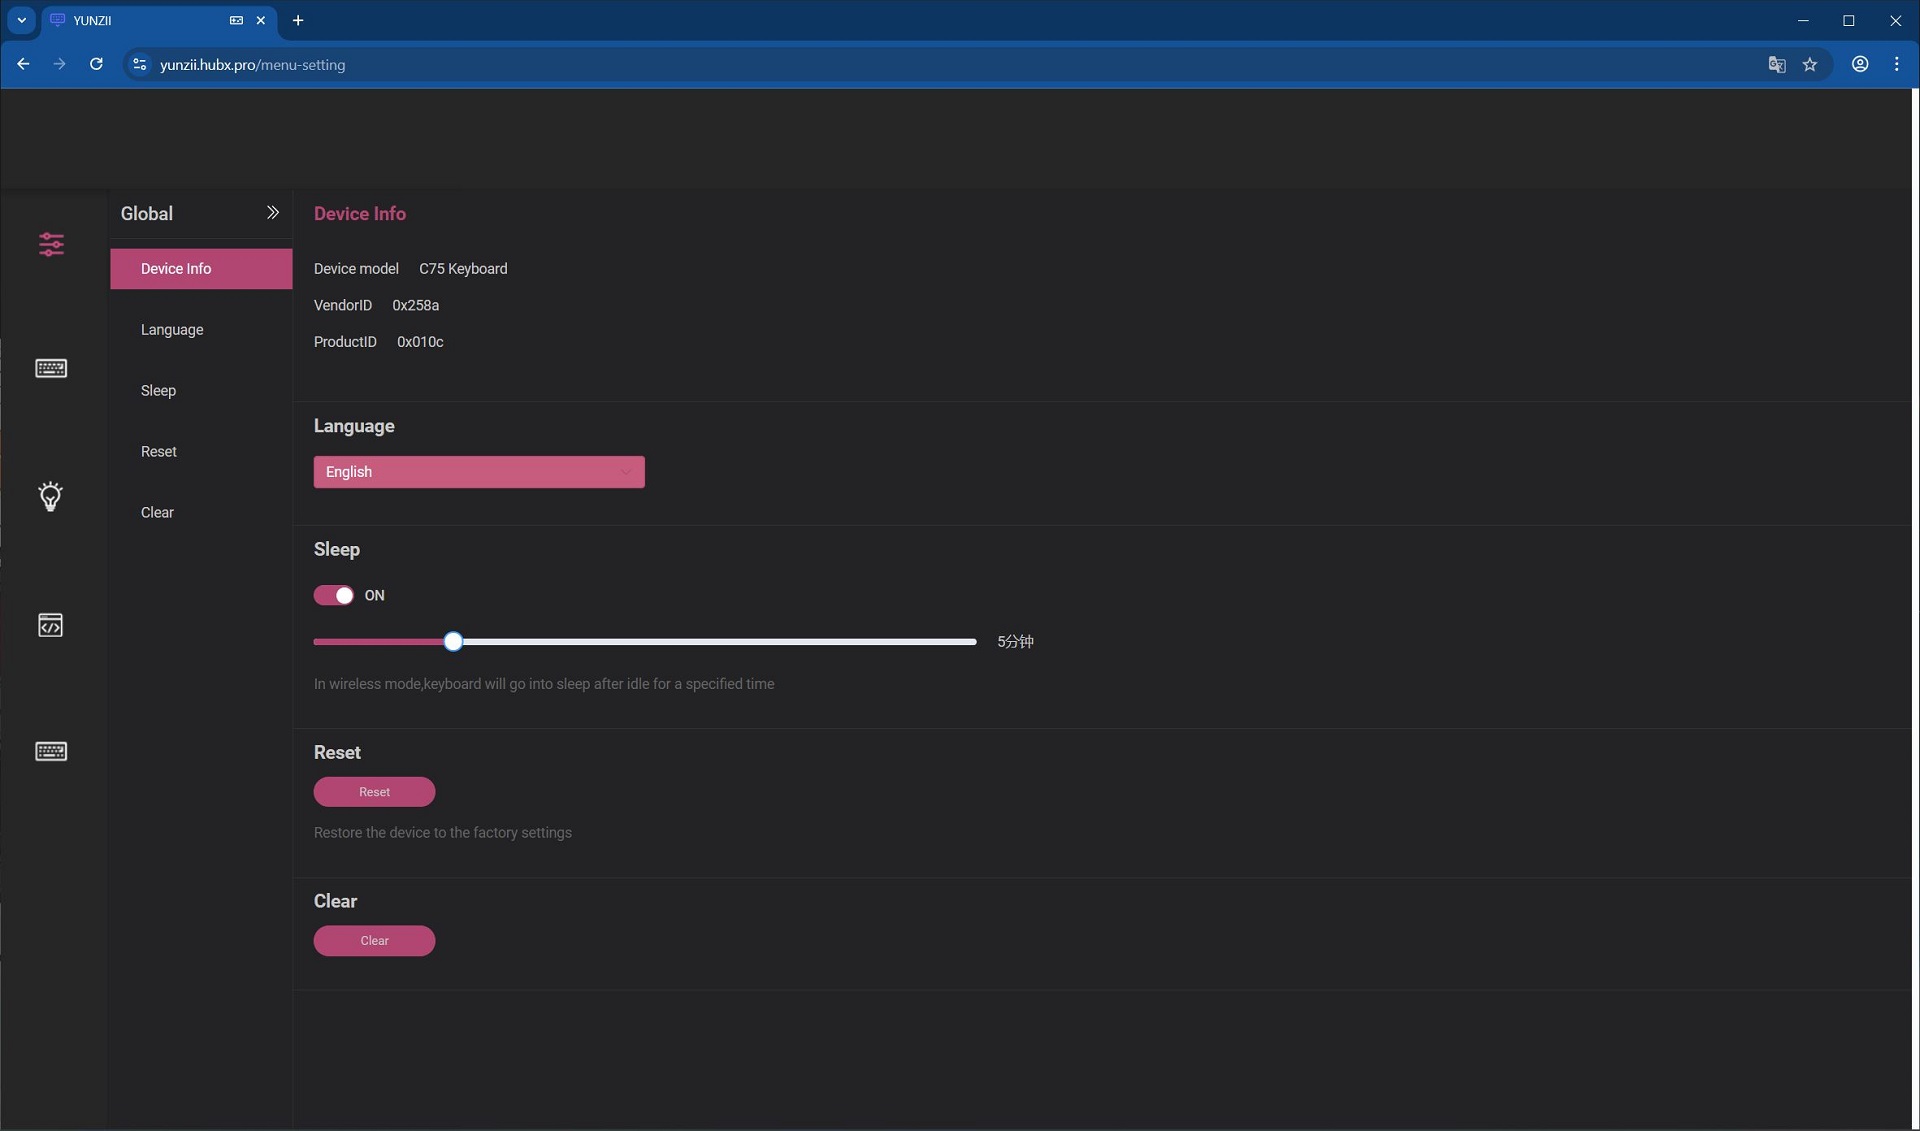Open the browser profile icon
This screenshot has height=1131, width=1920.
coord(1859,64)
